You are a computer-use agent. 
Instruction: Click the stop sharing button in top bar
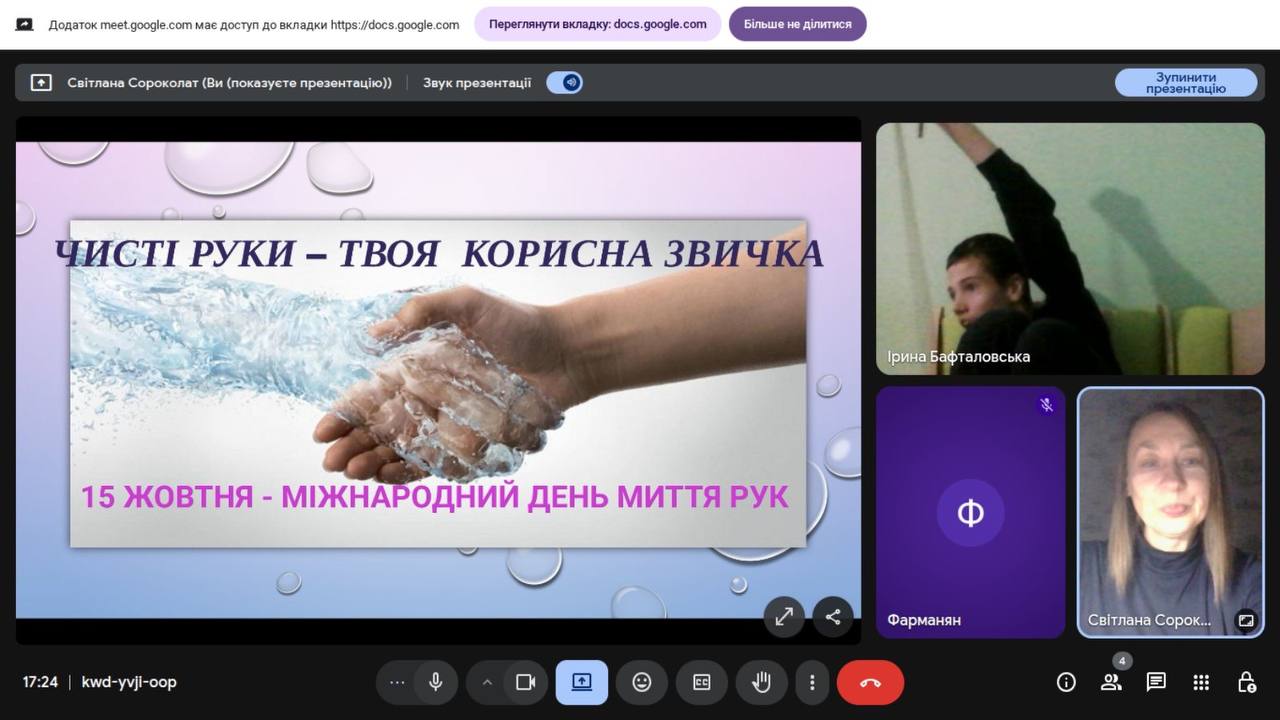[797, 24]
